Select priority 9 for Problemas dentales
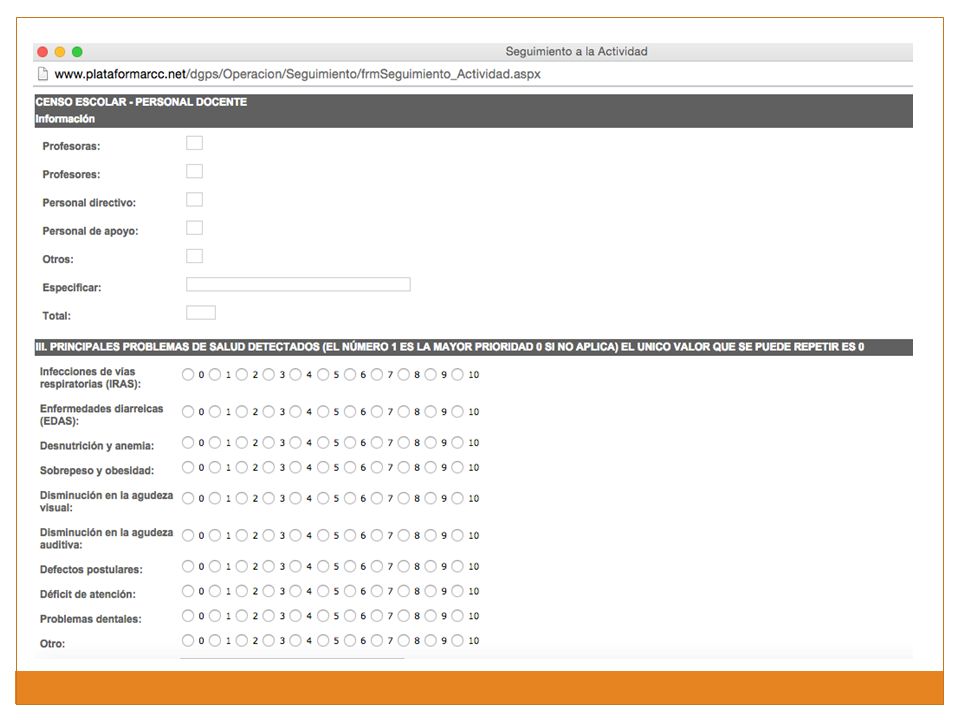Image resolution: width=960 pixels, height=720 pixels. 430,616
